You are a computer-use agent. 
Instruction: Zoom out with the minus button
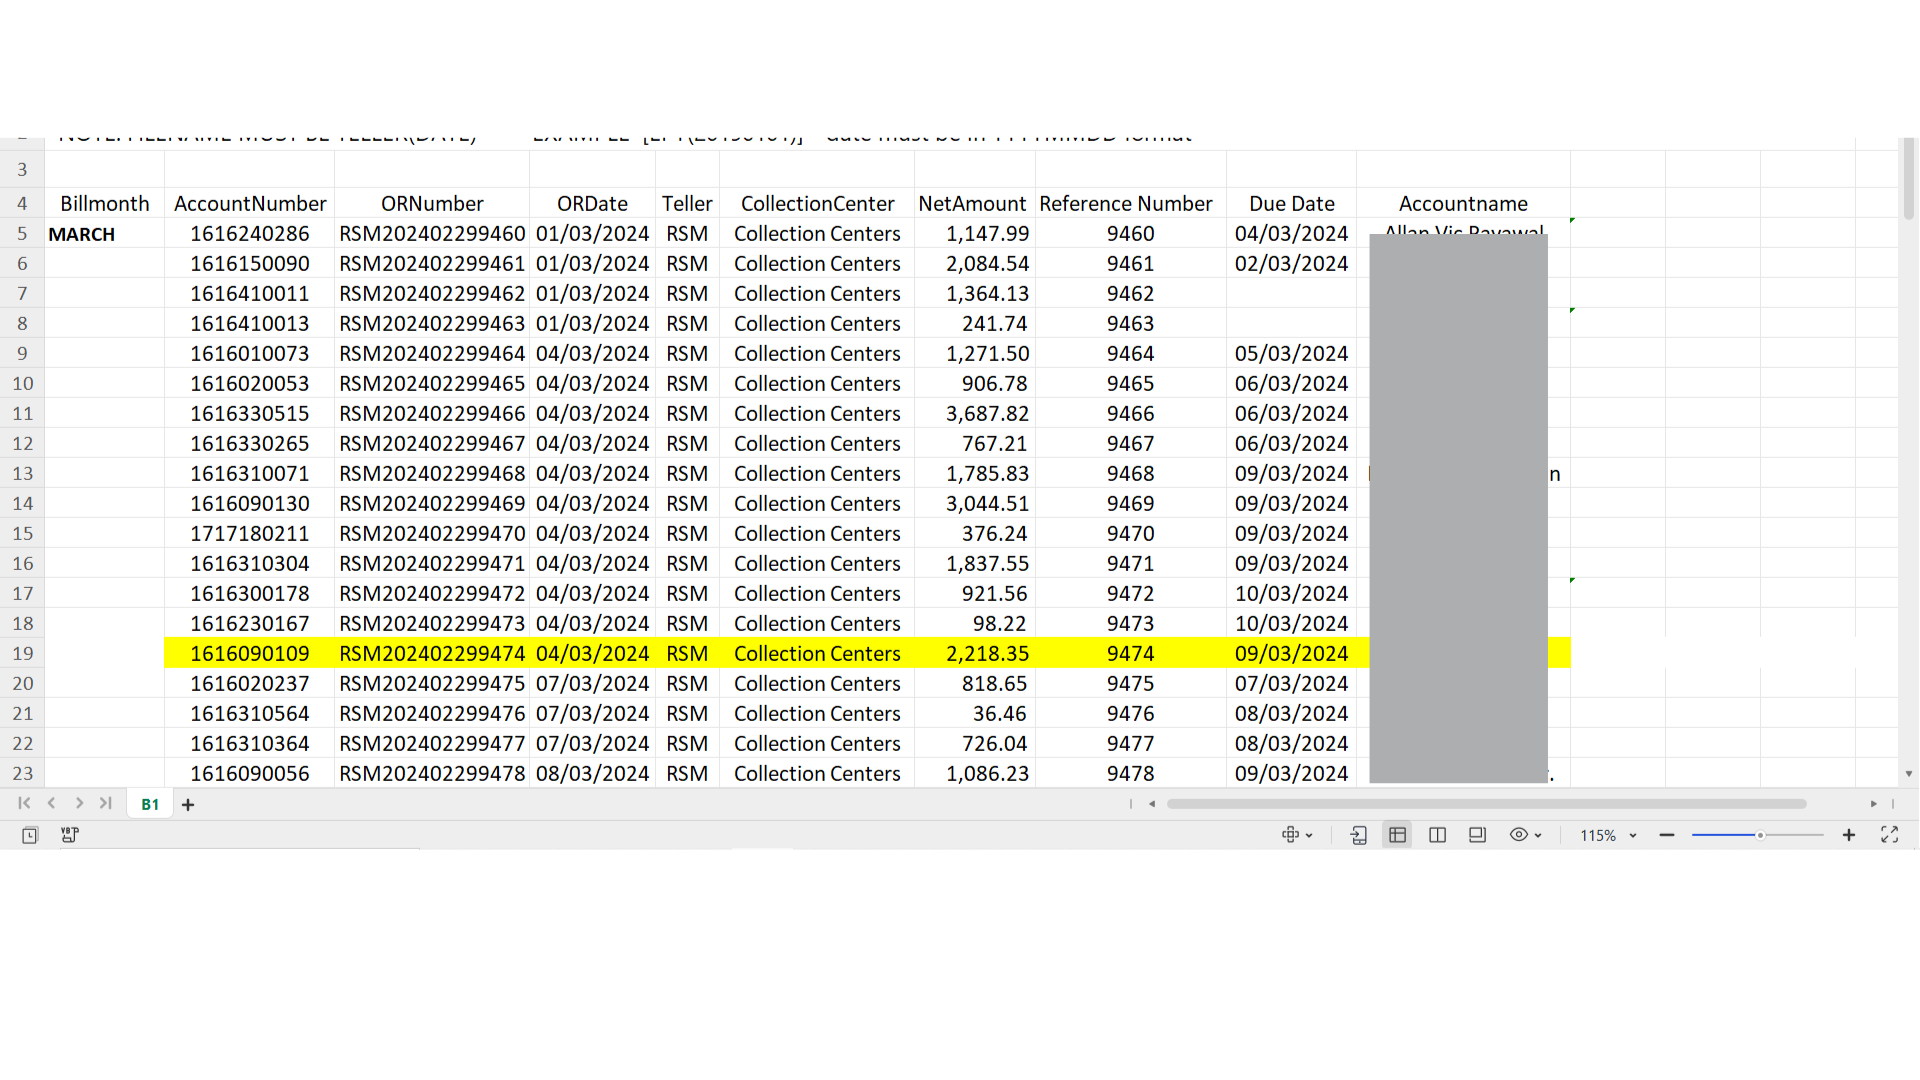[1667, 835]
